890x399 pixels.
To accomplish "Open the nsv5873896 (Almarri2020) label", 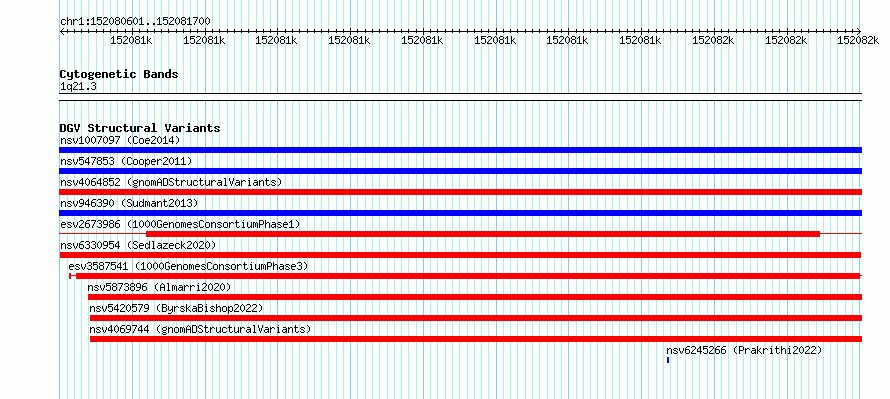I will tap(159, 287).
